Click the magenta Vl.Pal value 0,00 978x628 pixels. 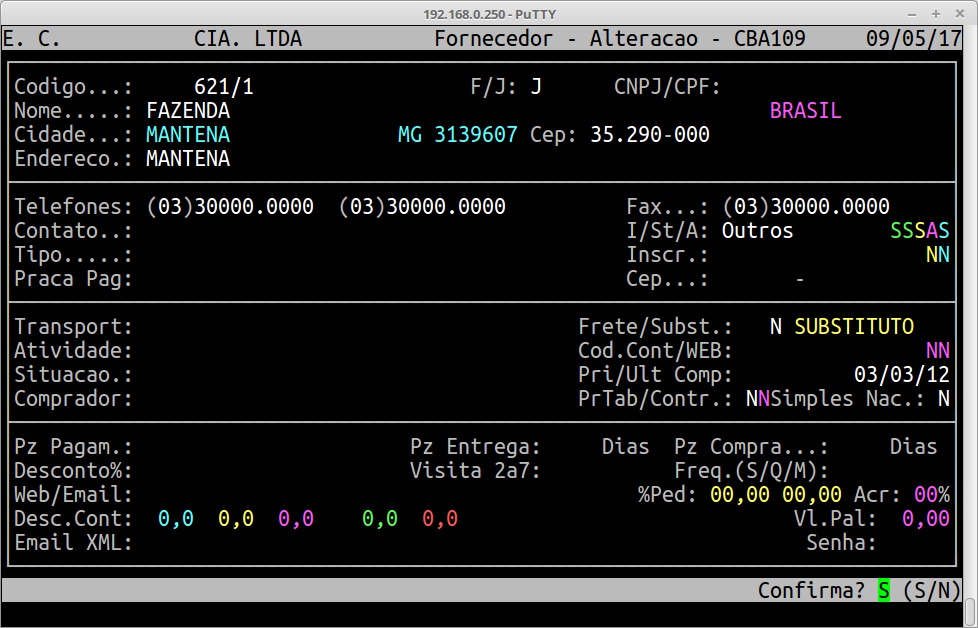[x=925, y=519]
